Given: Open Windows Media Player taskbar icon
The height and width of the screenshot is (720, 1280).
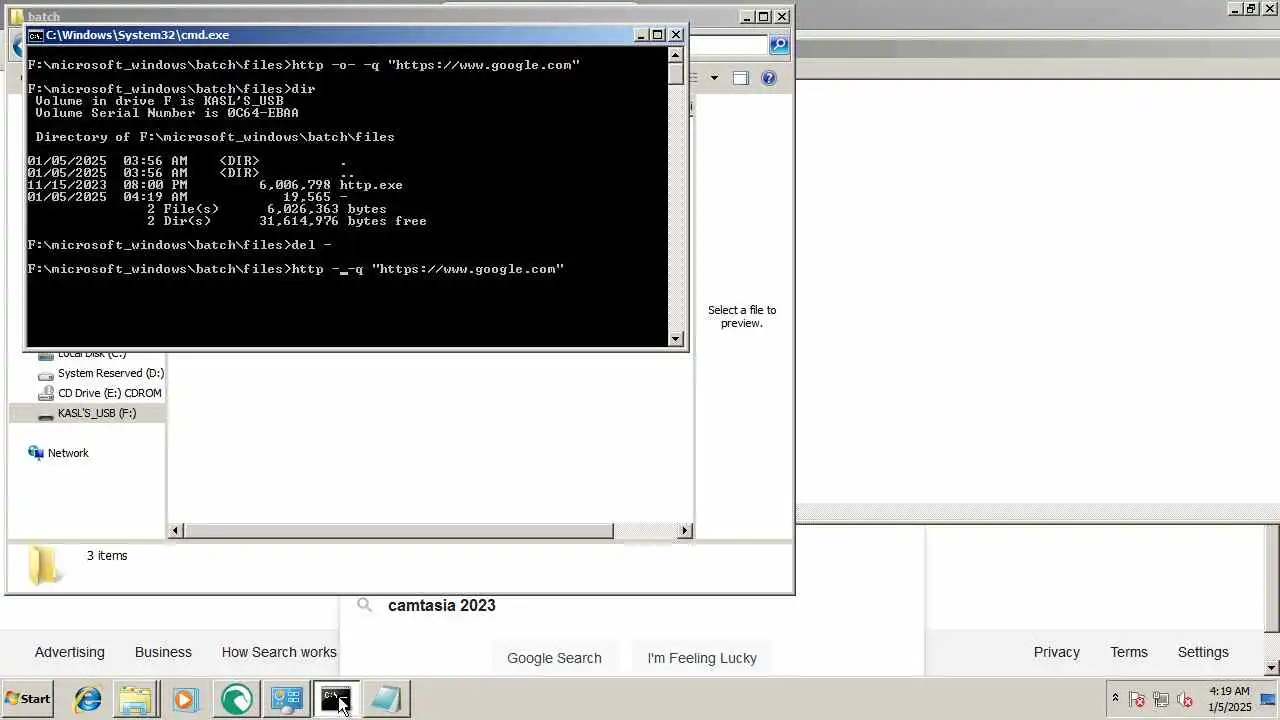Looking at the screenshot, I should point(185,699).
